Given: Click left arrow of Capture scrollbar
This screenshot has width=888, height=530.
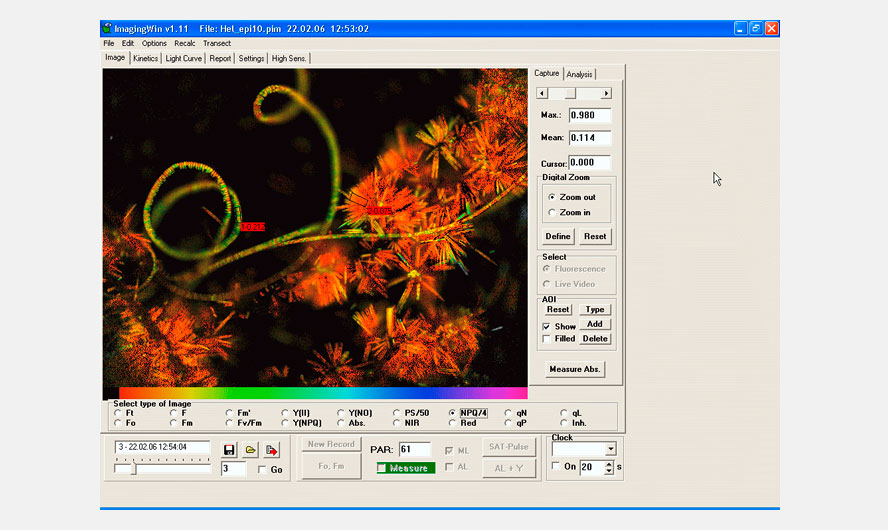Looking at the screenshot, I should point(542,94).
